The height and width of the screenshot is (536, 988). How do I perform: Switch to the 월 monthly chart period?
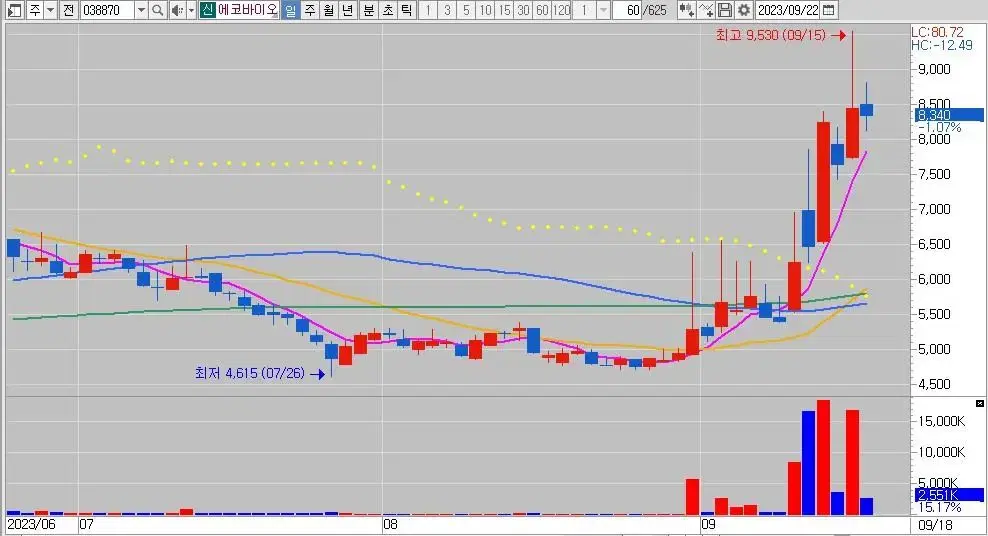coord(329,10)
